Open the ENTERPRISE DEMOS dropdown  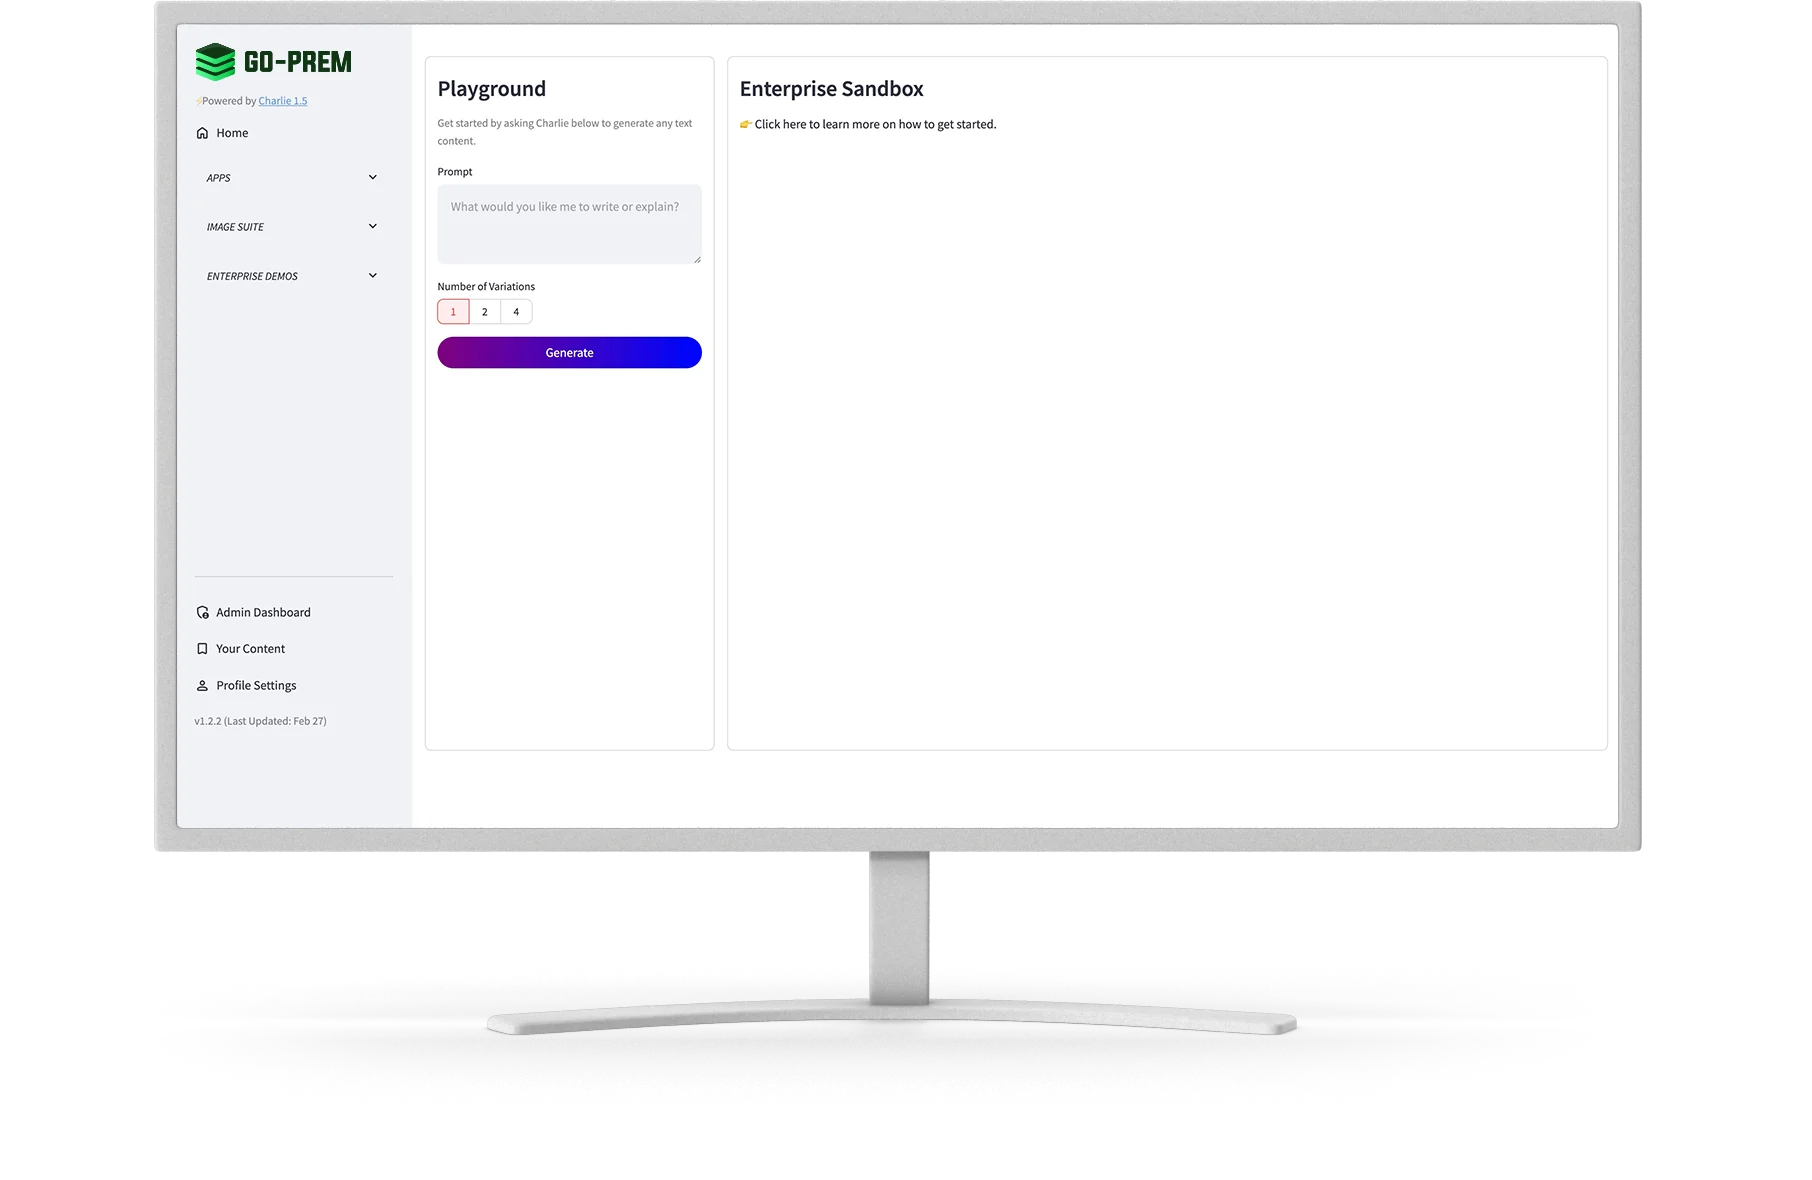(x=373, y=276)
